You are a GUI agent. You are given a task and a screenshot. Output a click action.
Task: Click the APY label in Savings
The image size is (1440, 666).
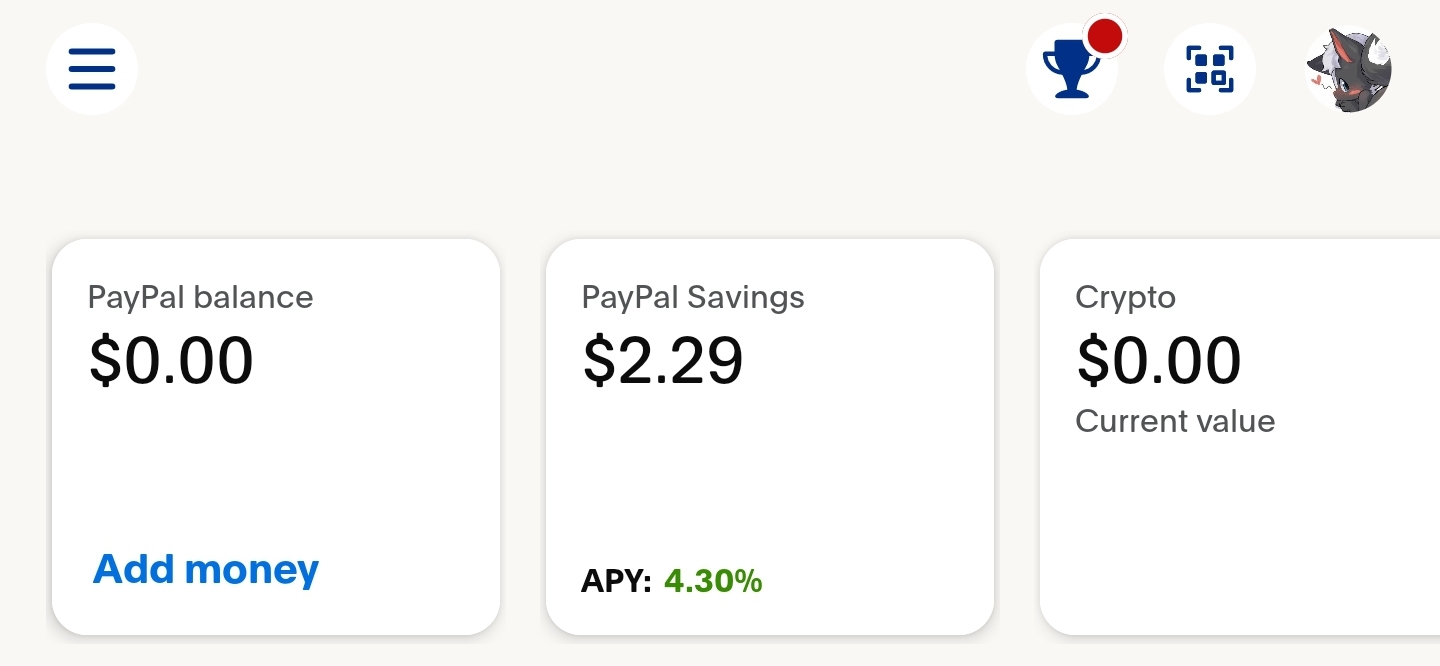[x=616, y=581]
